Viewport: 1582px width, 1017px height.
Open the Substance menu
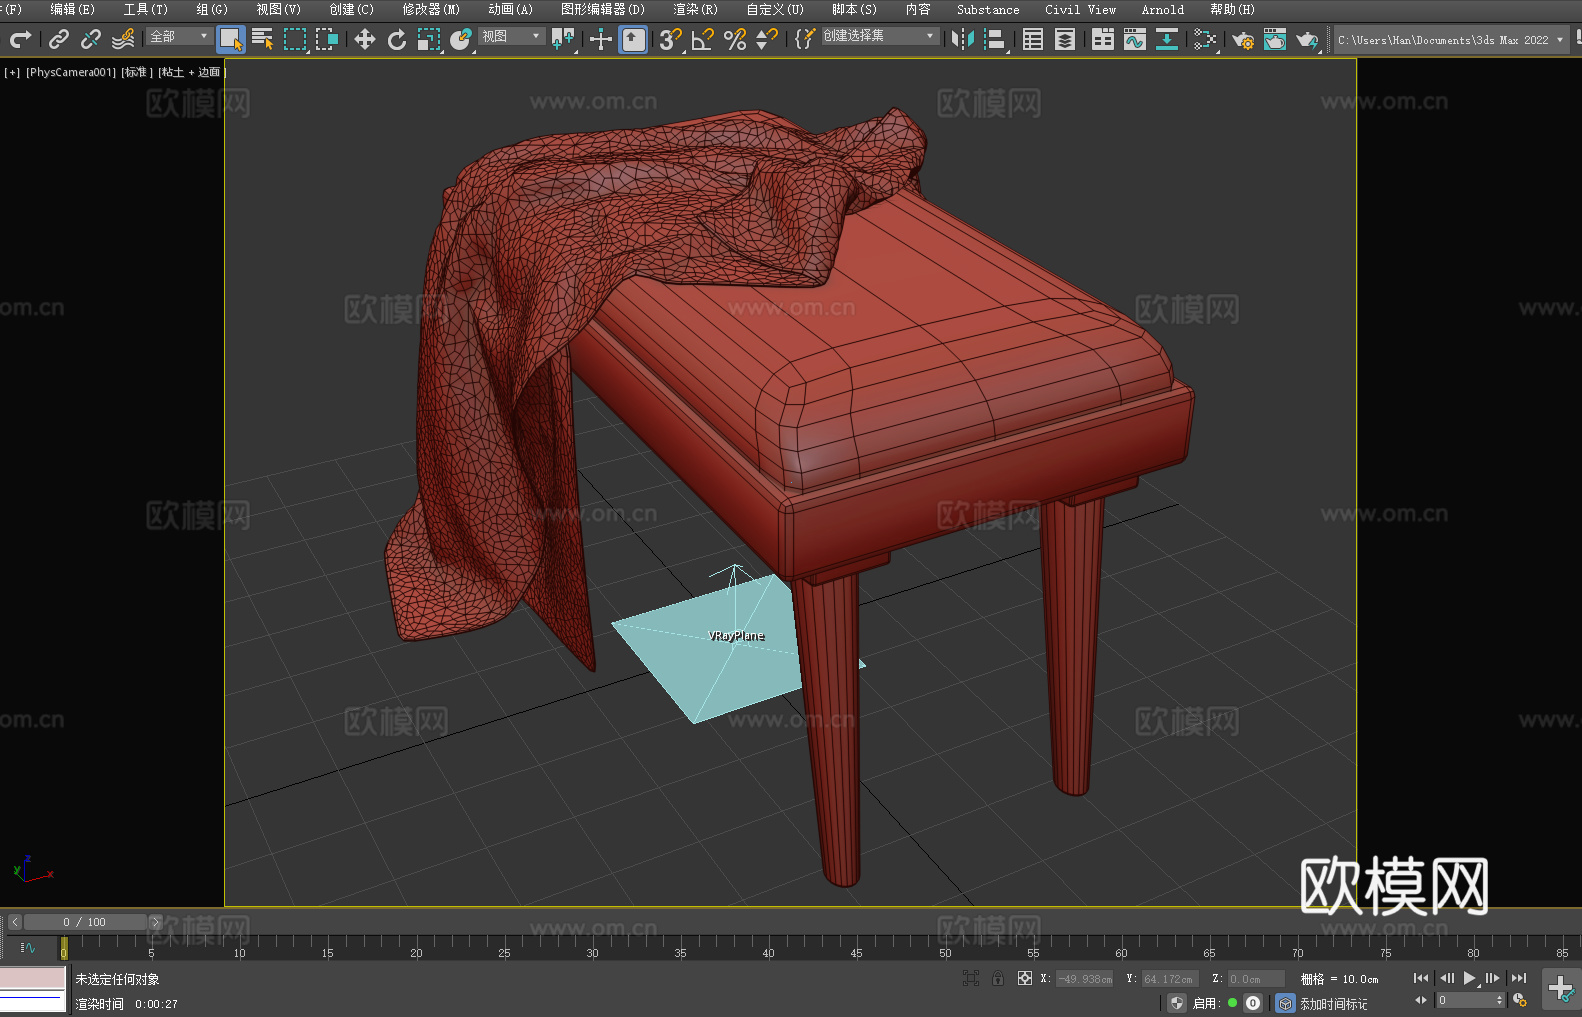click(x=988, y=9)
